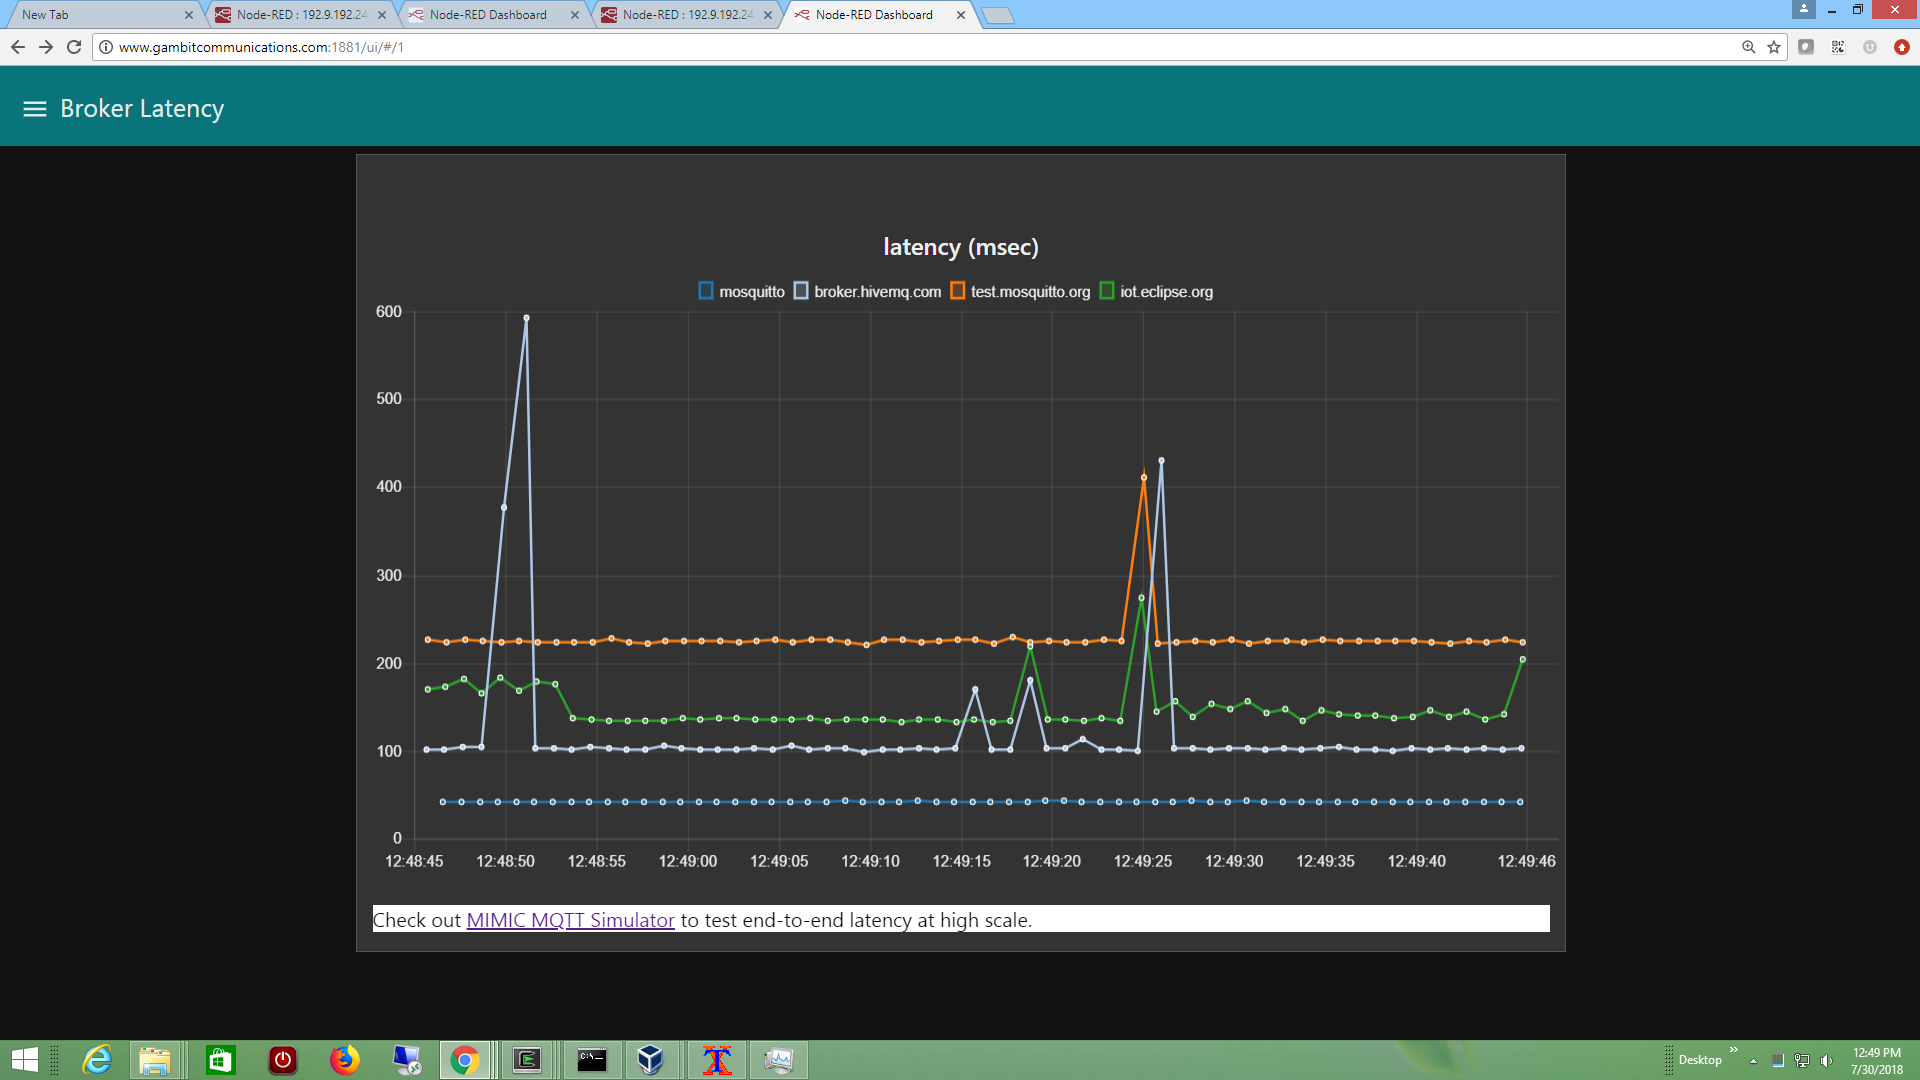Viewport: 1920px width, 1080px height.
Task: Toggle broker.hivemq.com series in the legend
Action: click(868, 291)
